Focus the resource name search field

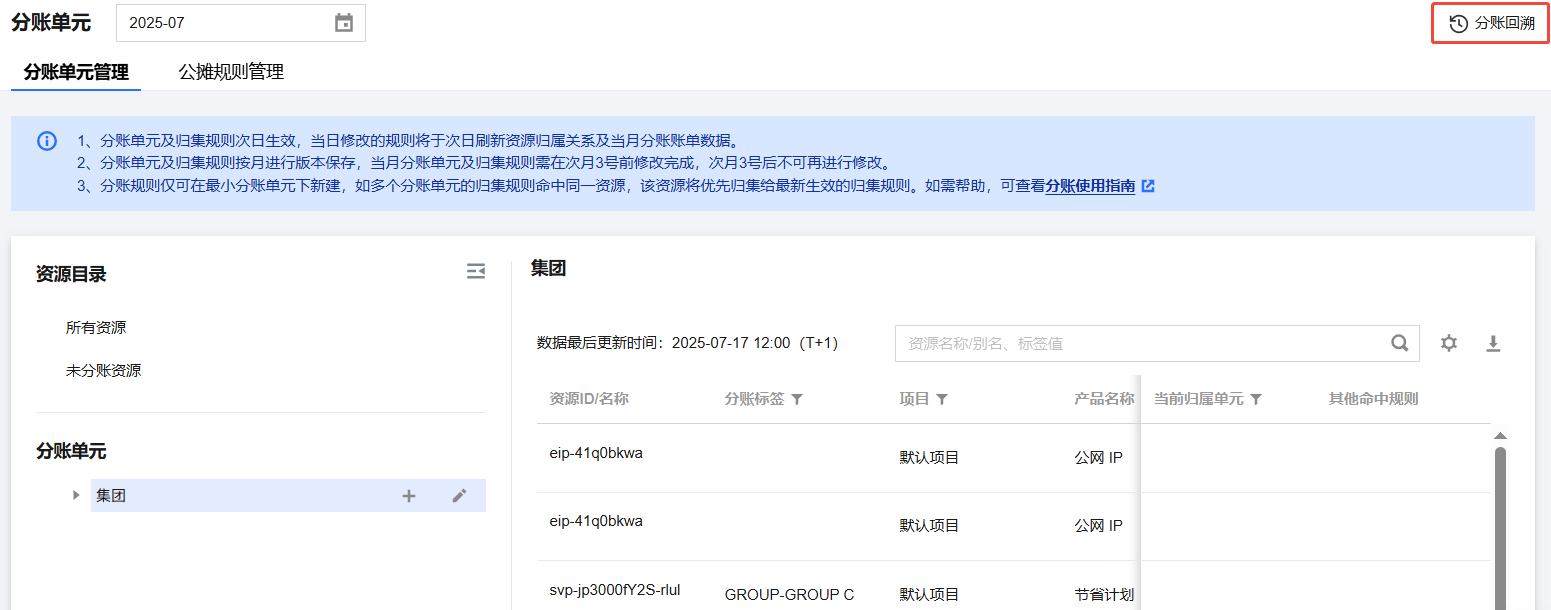[1140, 343]
